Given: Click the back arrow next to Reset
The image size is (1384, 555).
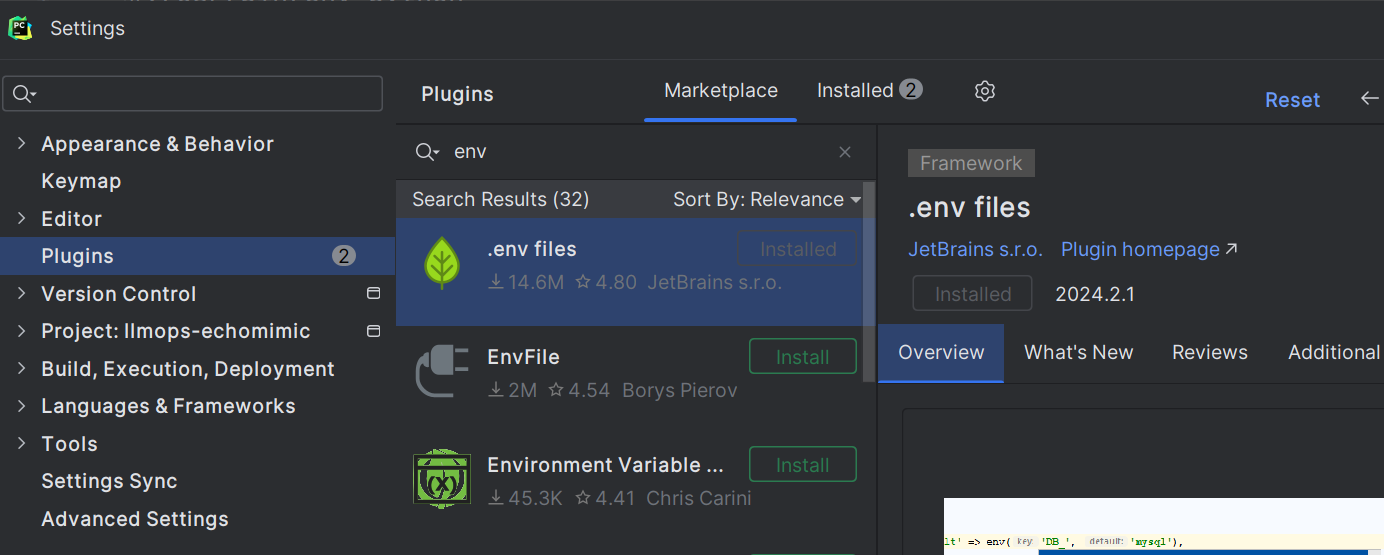Looking at the screenshot, I should (x=1369, y=98).
